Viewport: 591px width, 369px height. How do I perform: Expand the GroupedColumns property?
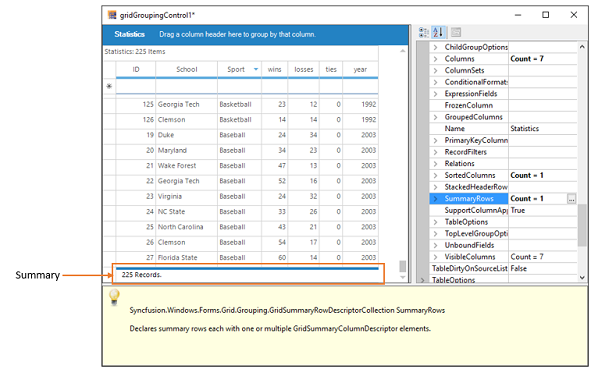(x=435, y=117)
